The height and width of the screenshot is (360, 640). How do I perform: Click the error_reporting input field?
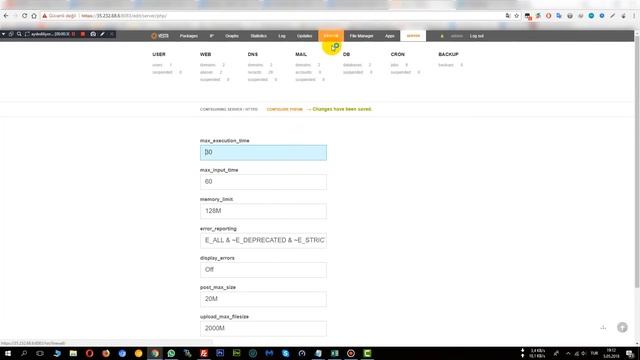pos(263,240)
